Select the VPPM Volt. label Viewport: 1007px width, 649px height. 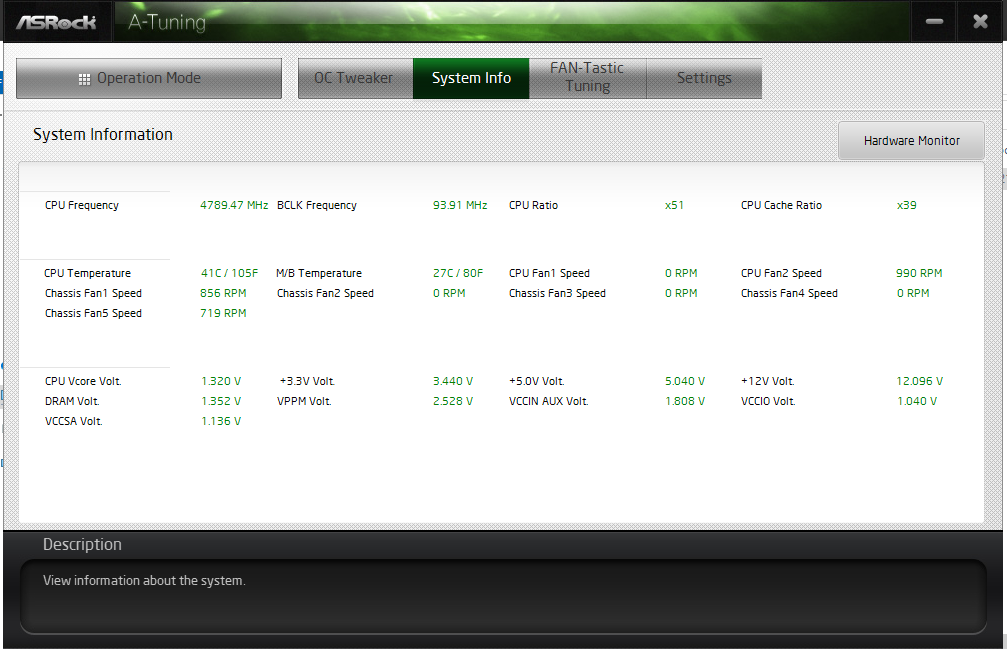tap(304, 401)
